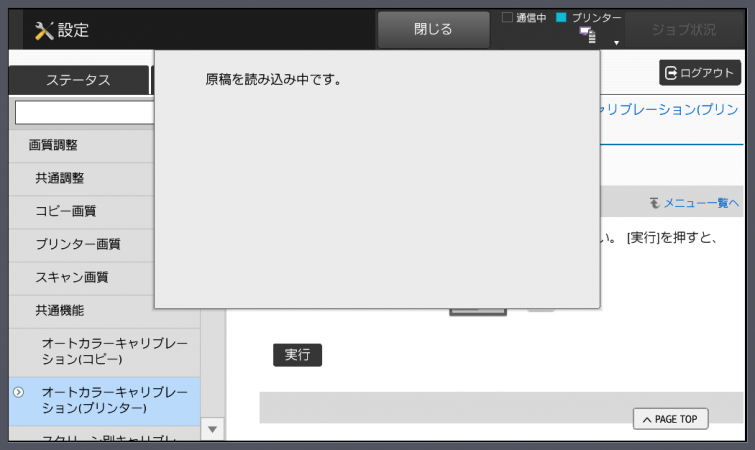
Task: Toggle the 通信中 indicator box
Action: [507, 17]
